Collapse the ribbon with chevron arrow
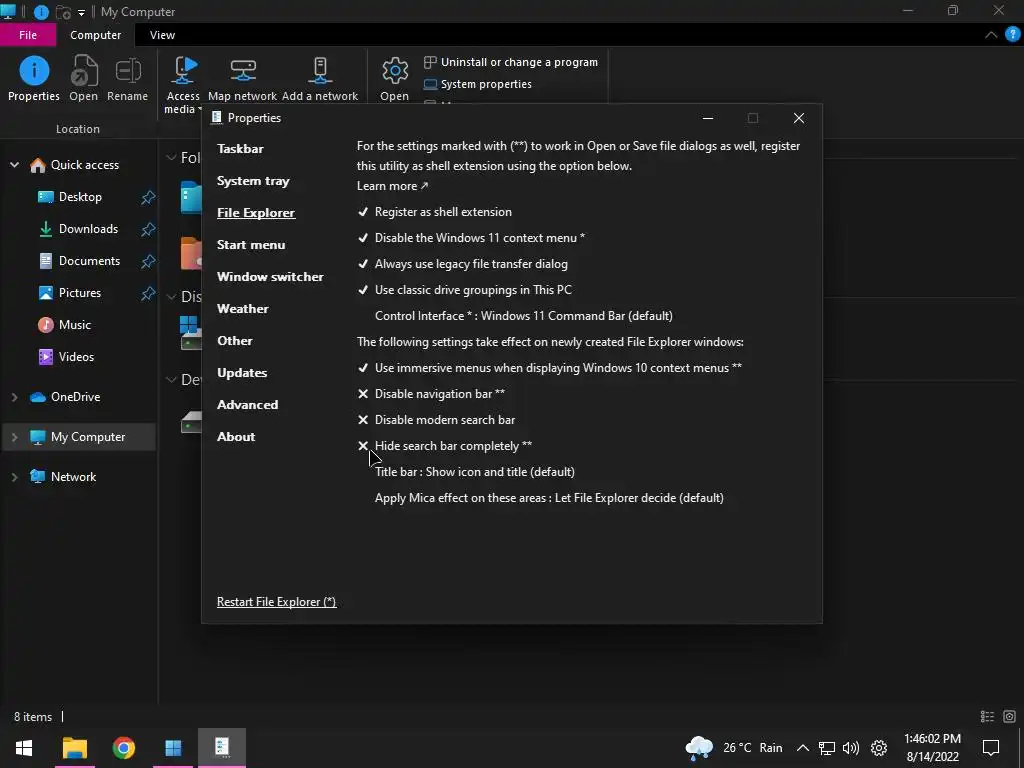1024x768 pixels. tap(991, 35)
